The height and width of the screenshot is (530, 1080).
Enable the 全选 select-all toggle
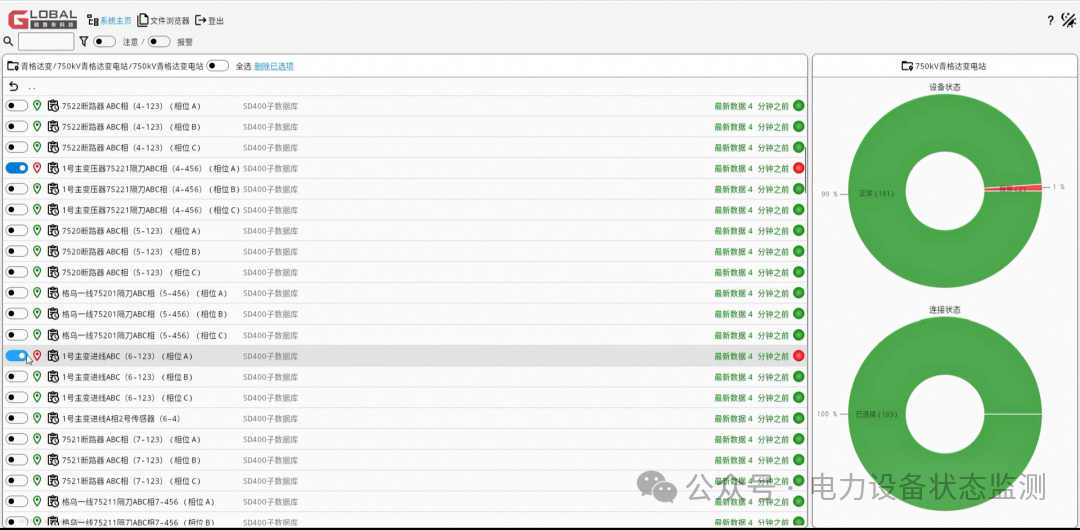[x=218, y=66]
